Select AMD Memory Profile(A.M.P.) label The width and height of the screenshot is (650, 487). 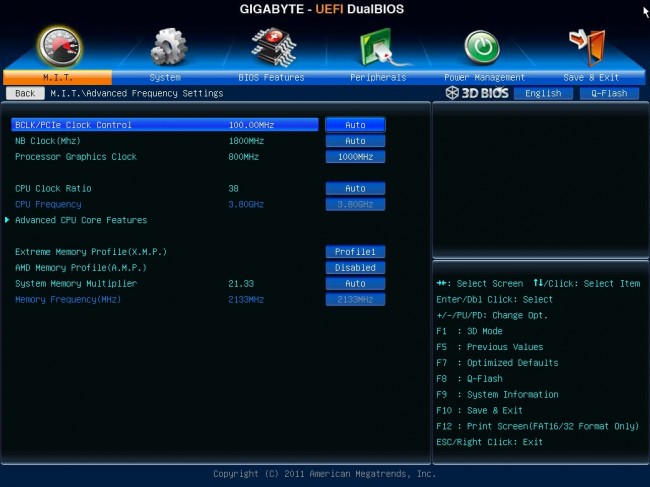(x=81, y=268)
